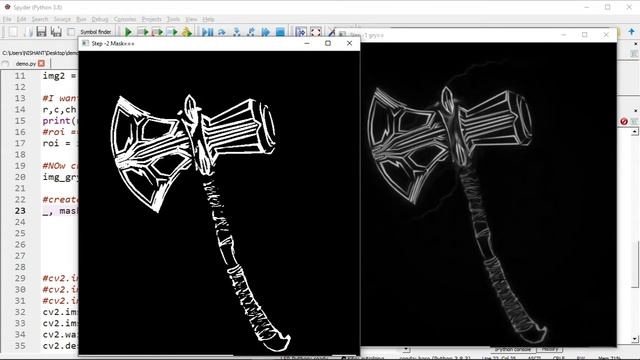
Task: Run the file with the green play icon
Action: [128, 32]
